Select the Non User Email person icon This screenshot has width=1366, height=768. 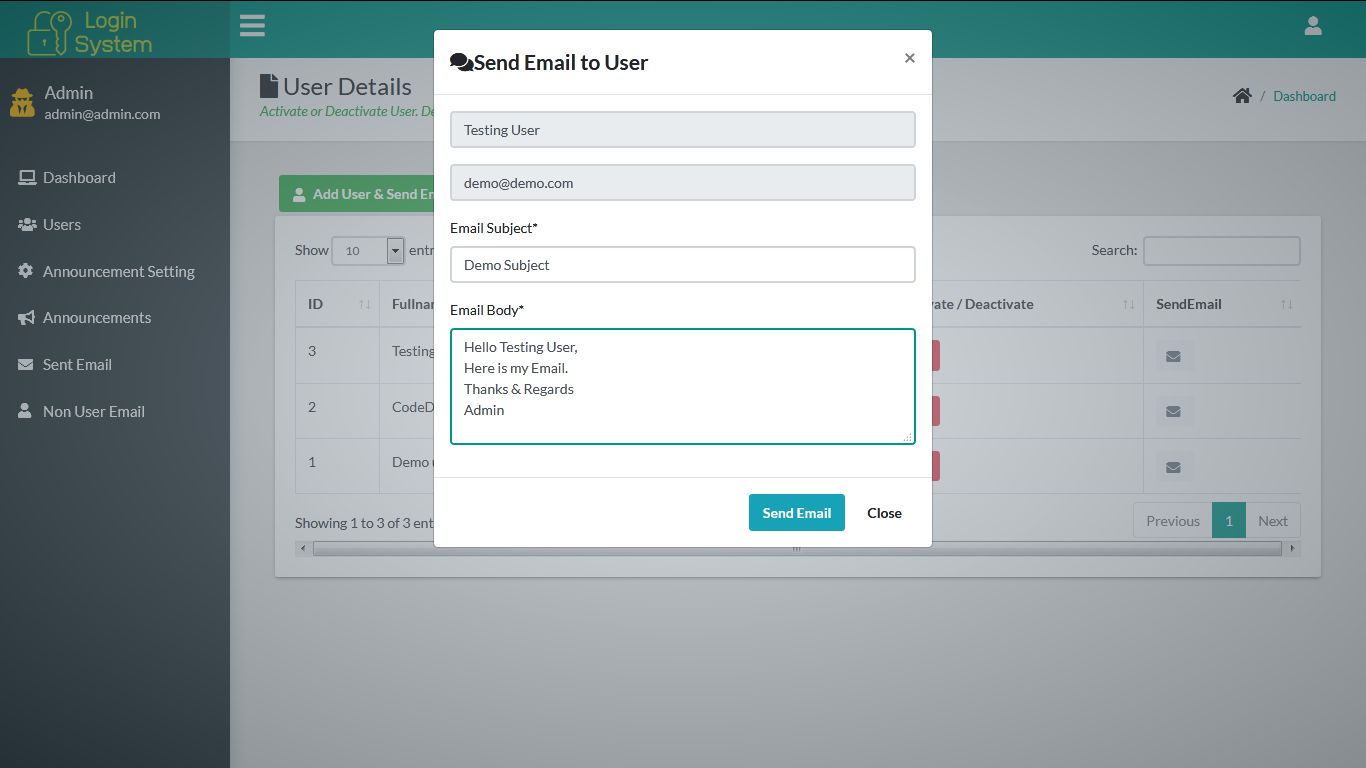(x=27, y=411)
